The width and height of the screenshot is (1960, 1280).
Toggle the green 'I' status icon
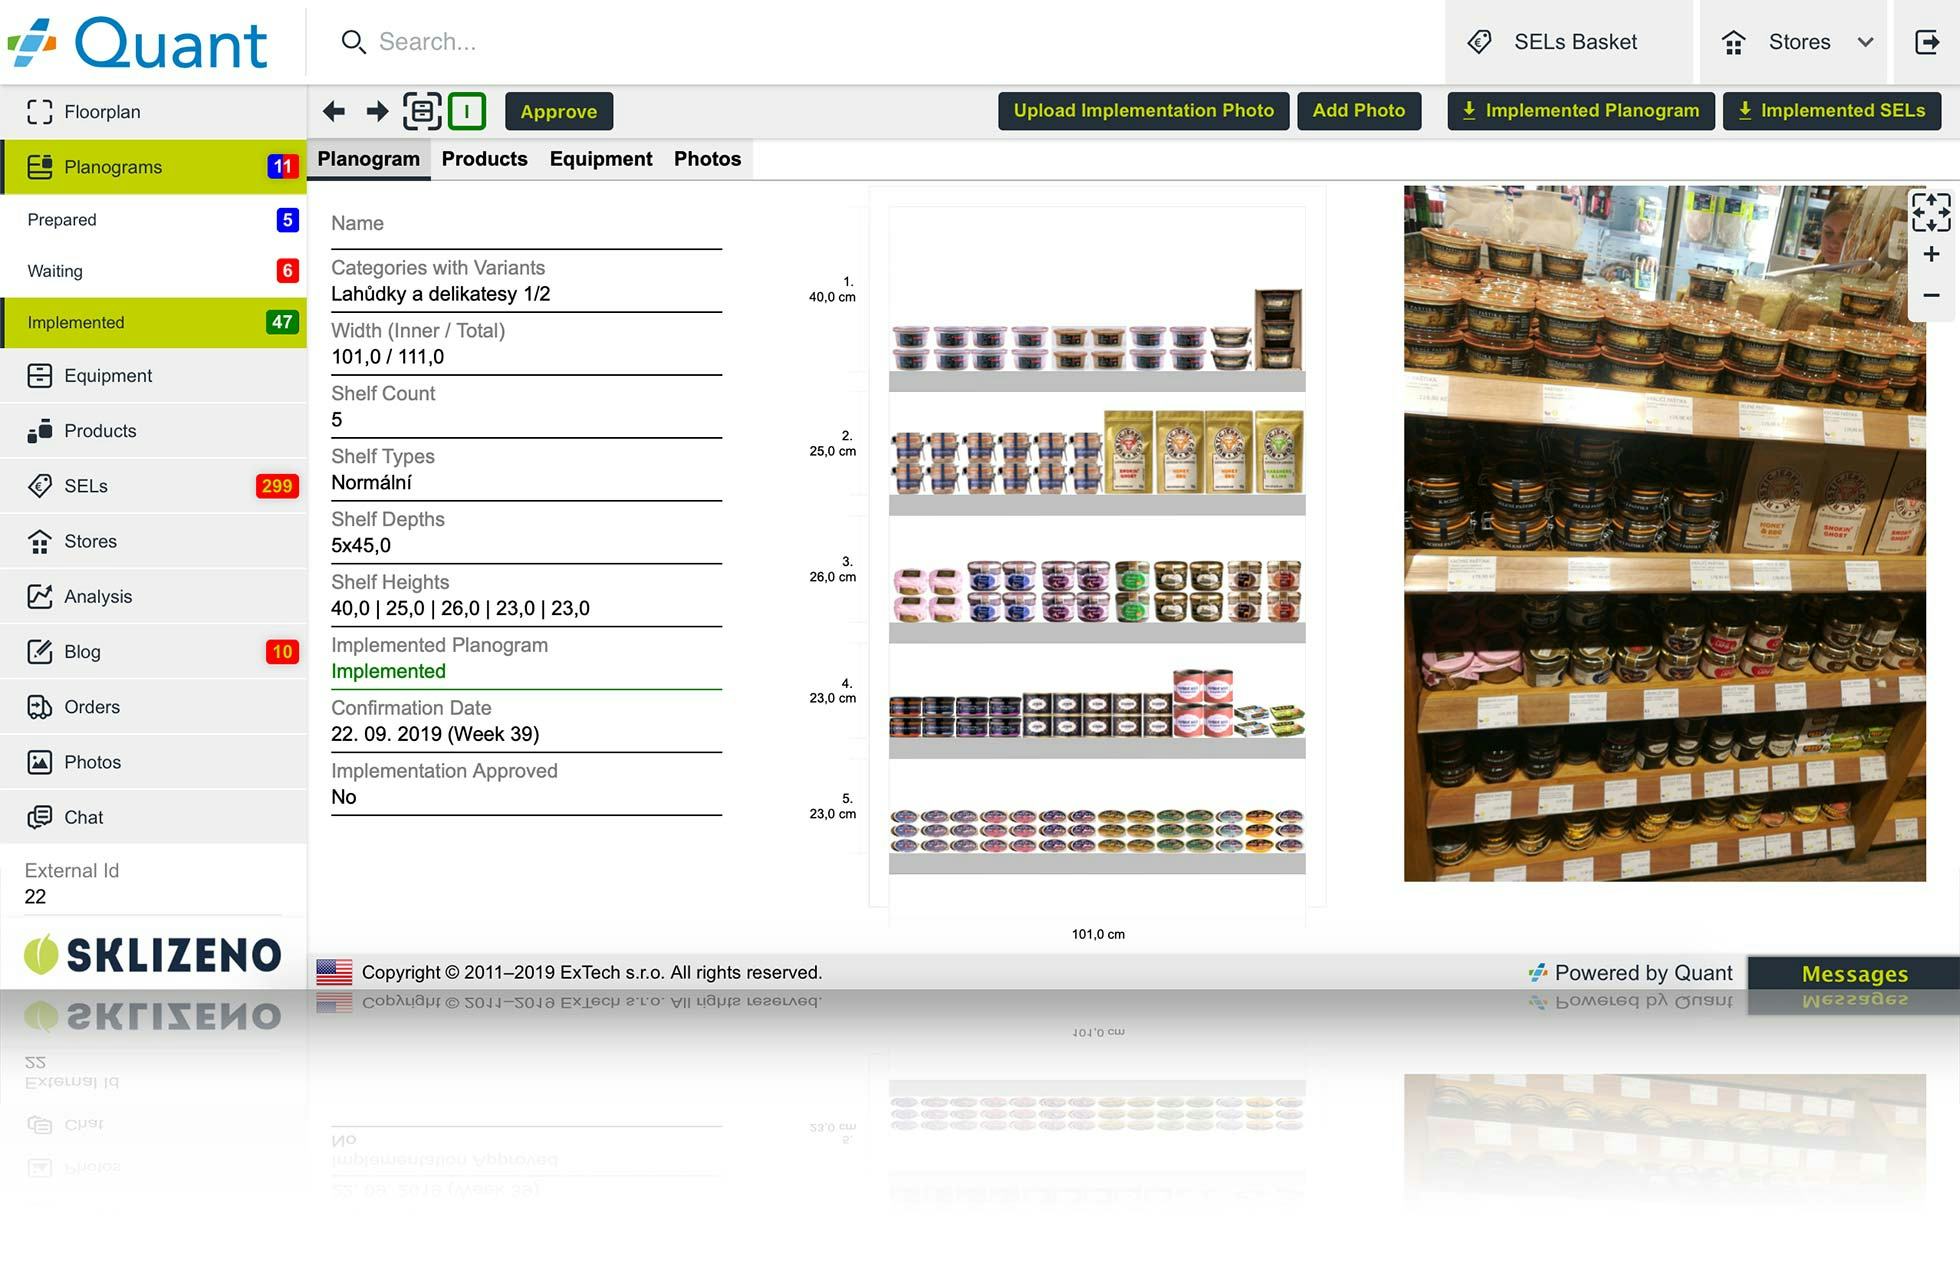point(467,111)
